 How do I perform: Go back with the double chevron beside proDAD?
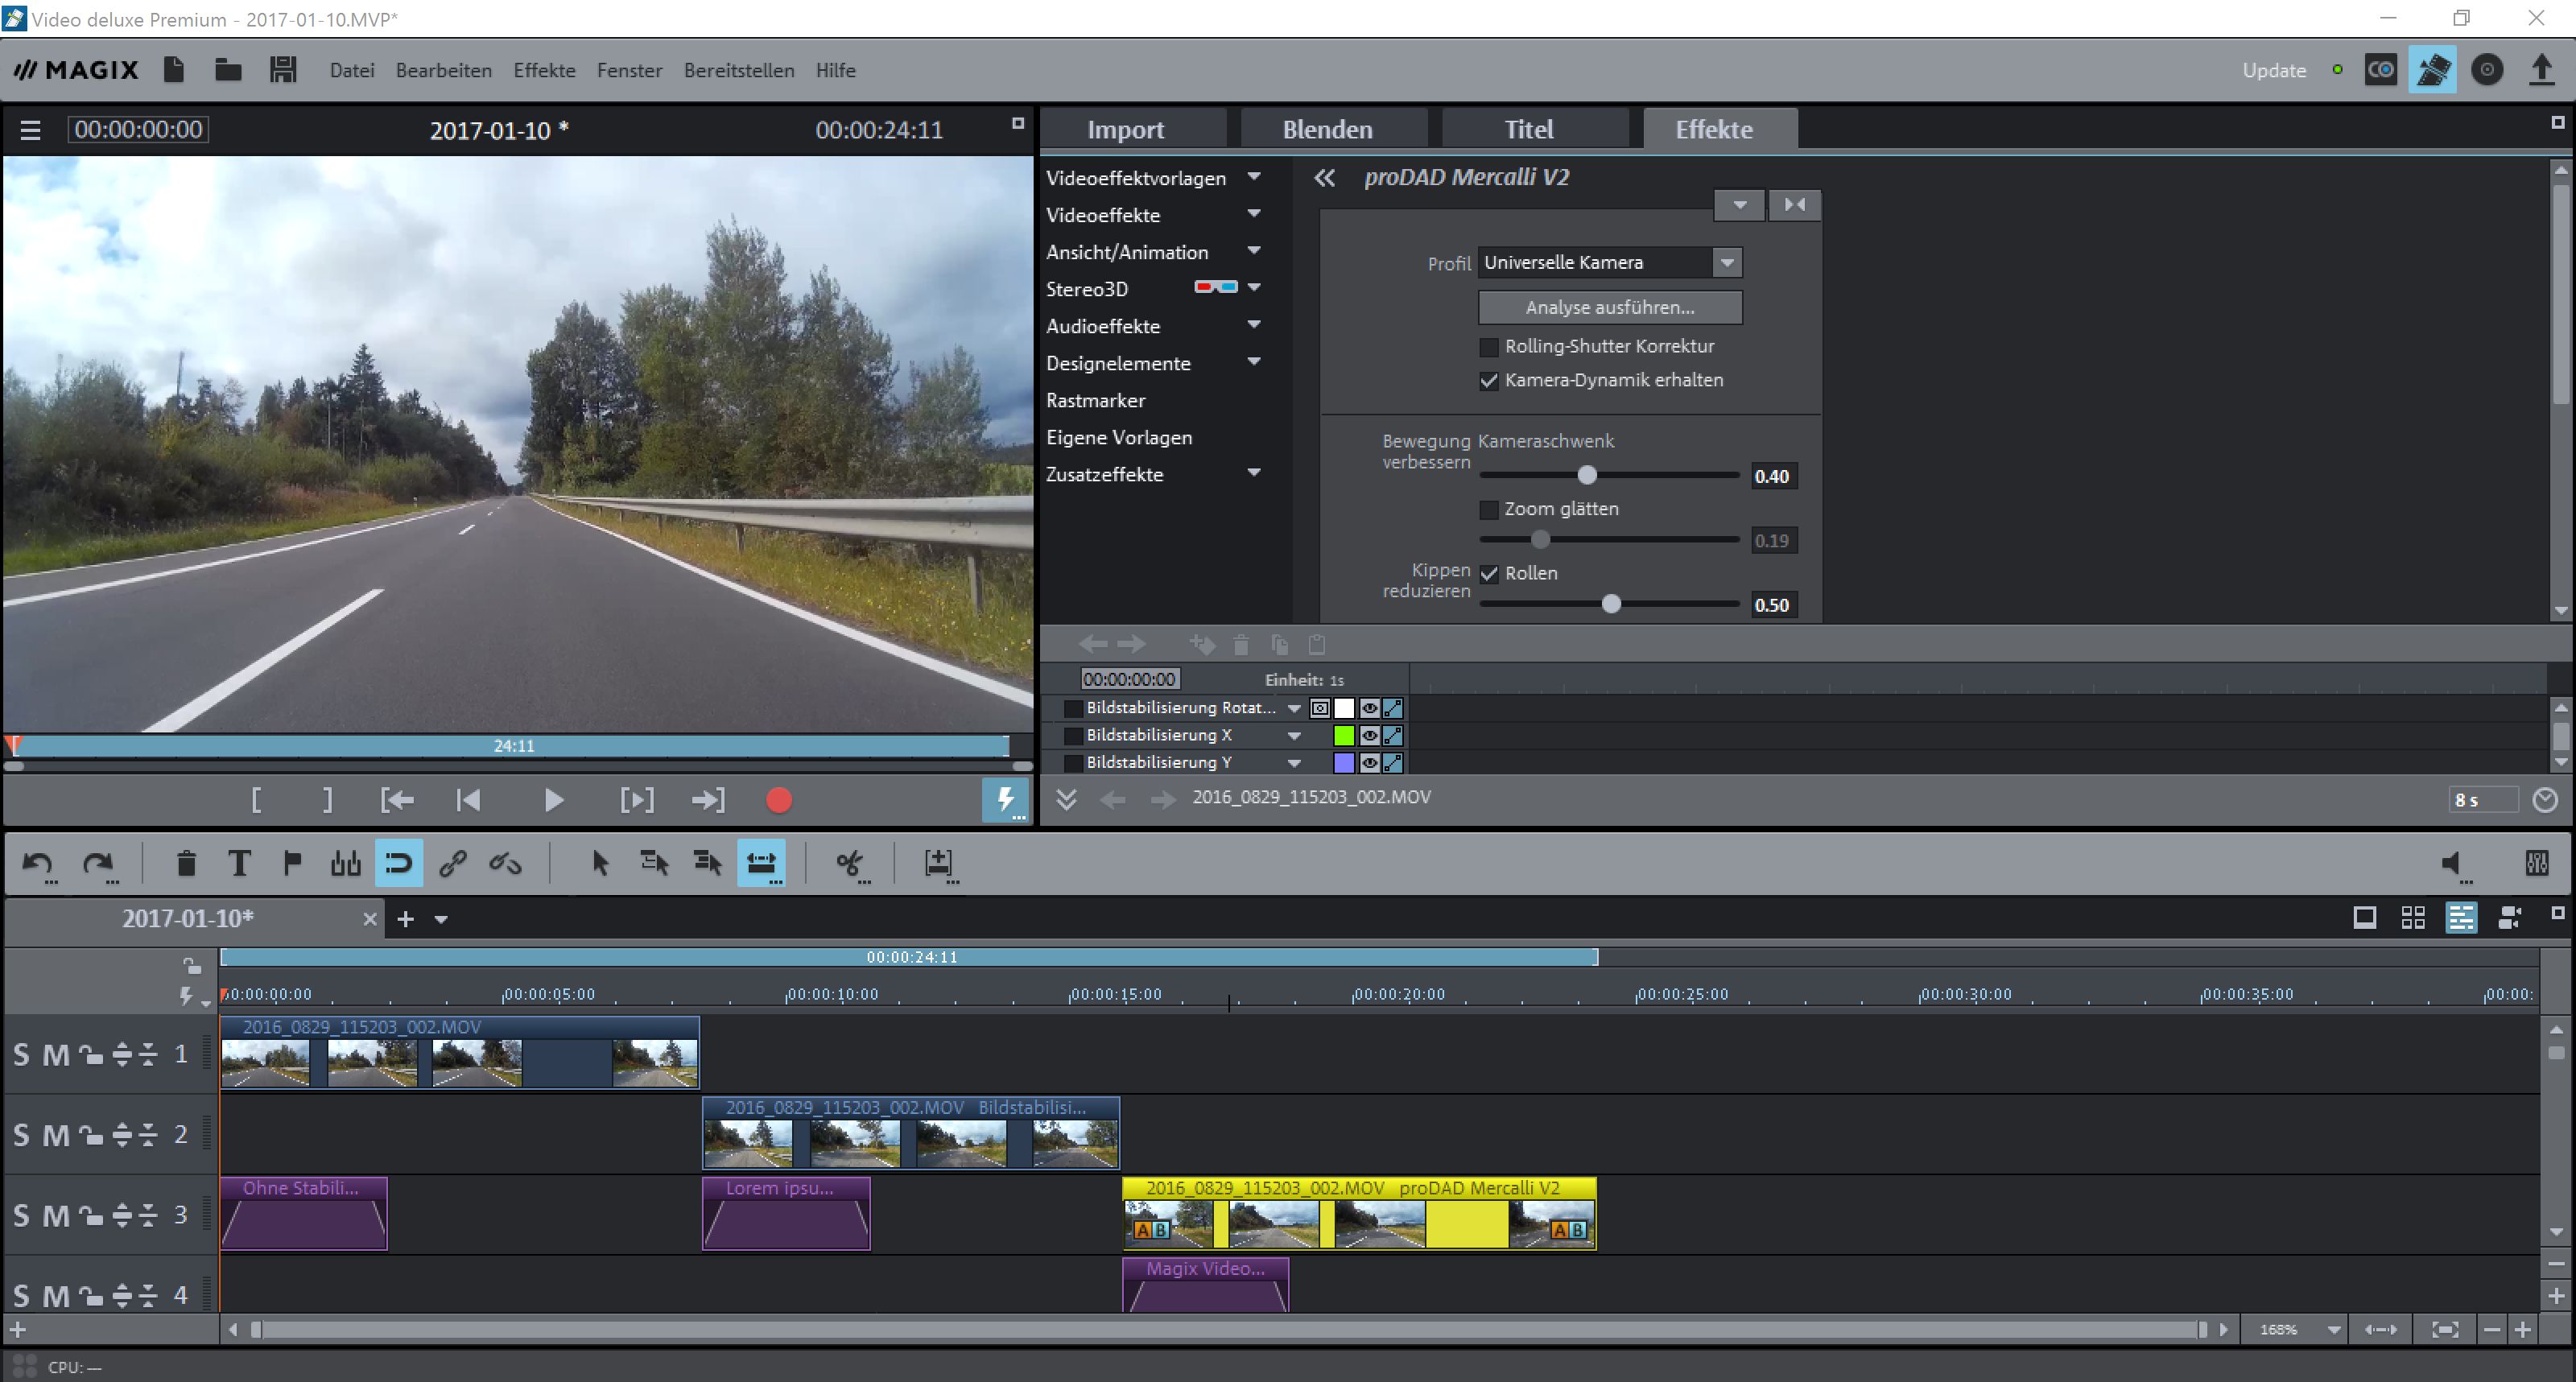coord(1325,178)
